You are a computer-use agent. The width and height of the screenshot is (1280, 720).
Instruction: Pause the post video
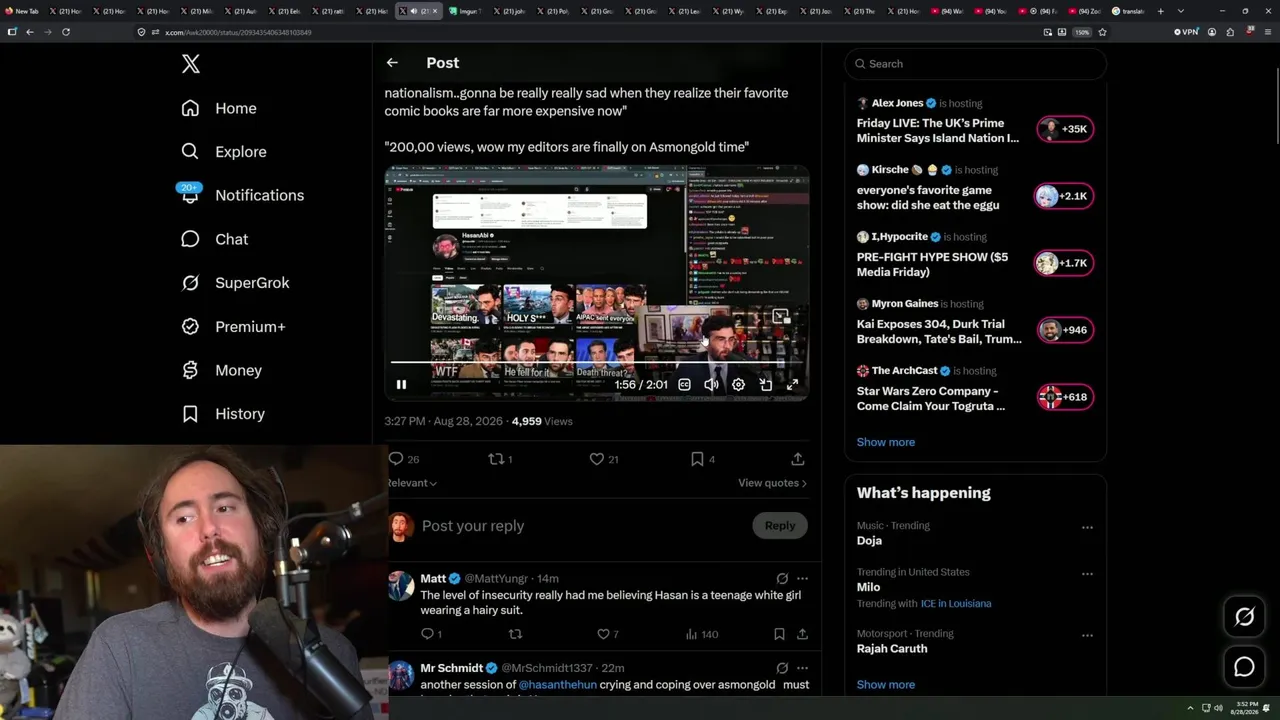pos(401,384)
